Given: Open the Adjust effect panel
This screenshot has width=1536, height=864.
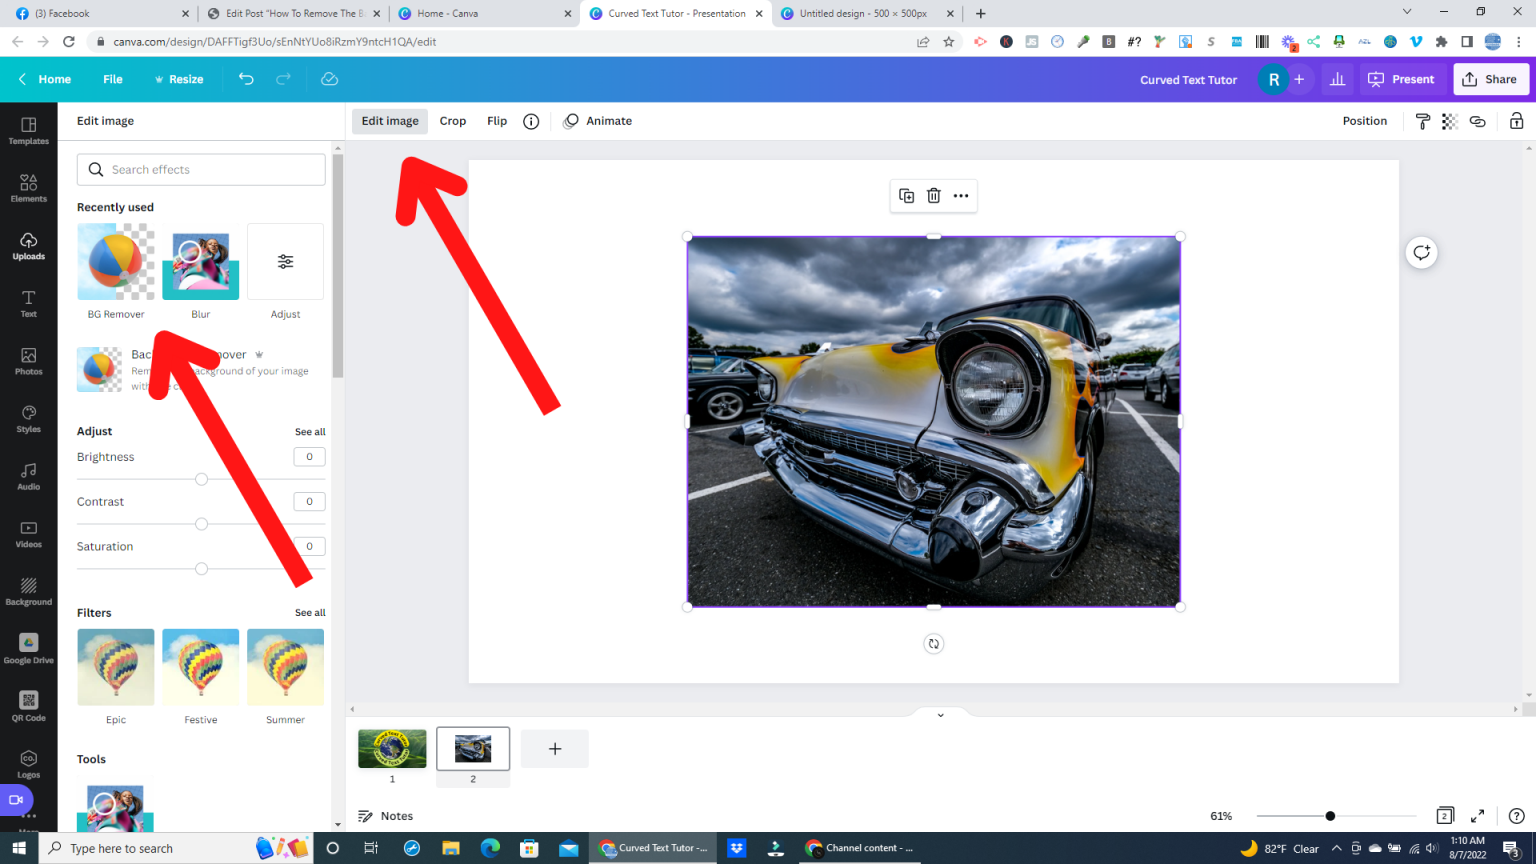Looking at the screenshot, I should 285,262.
